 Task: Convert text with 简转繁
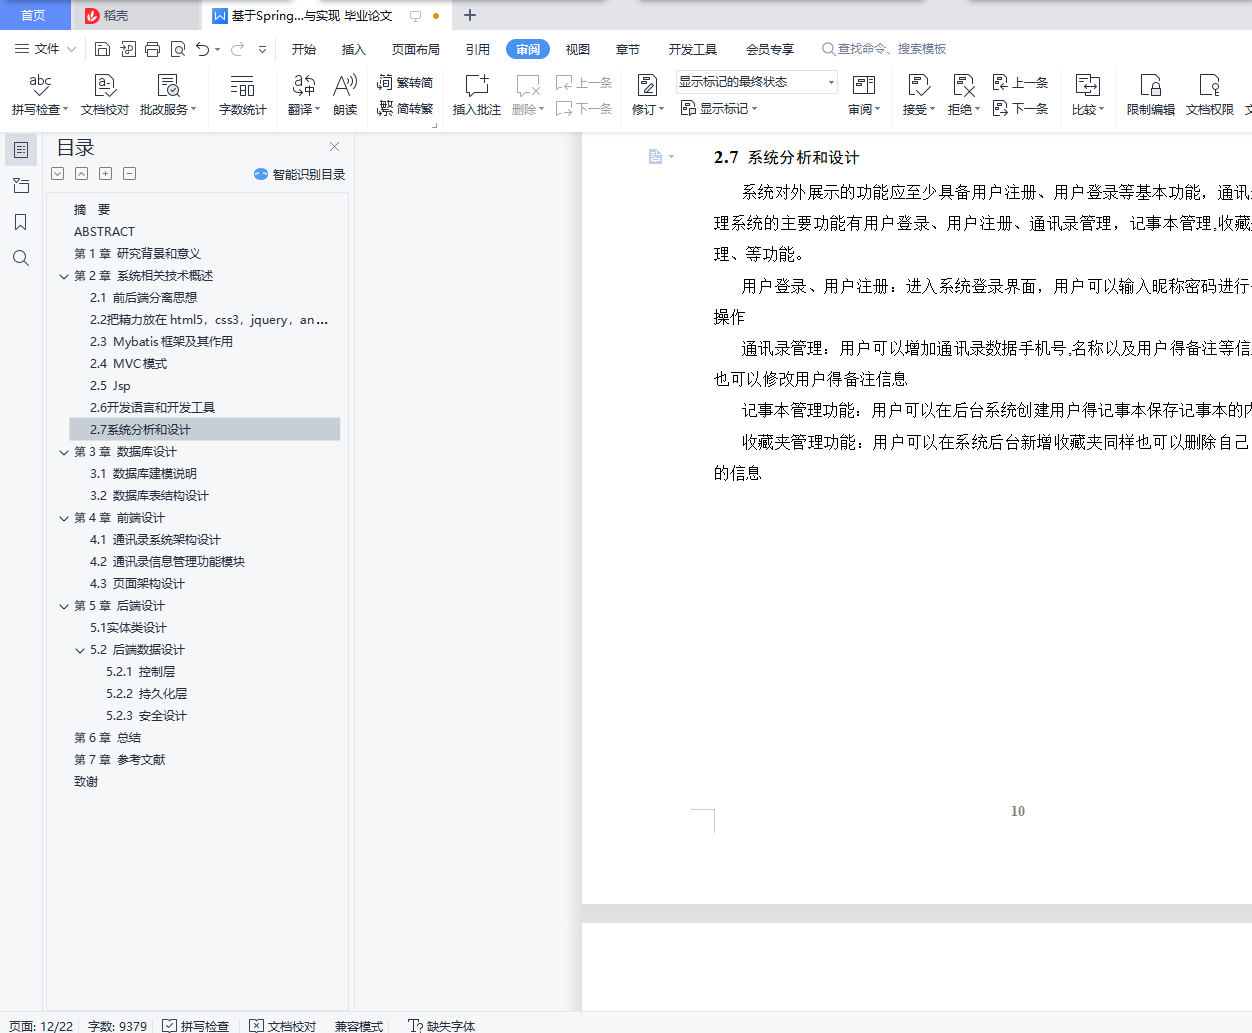(405, 108)
